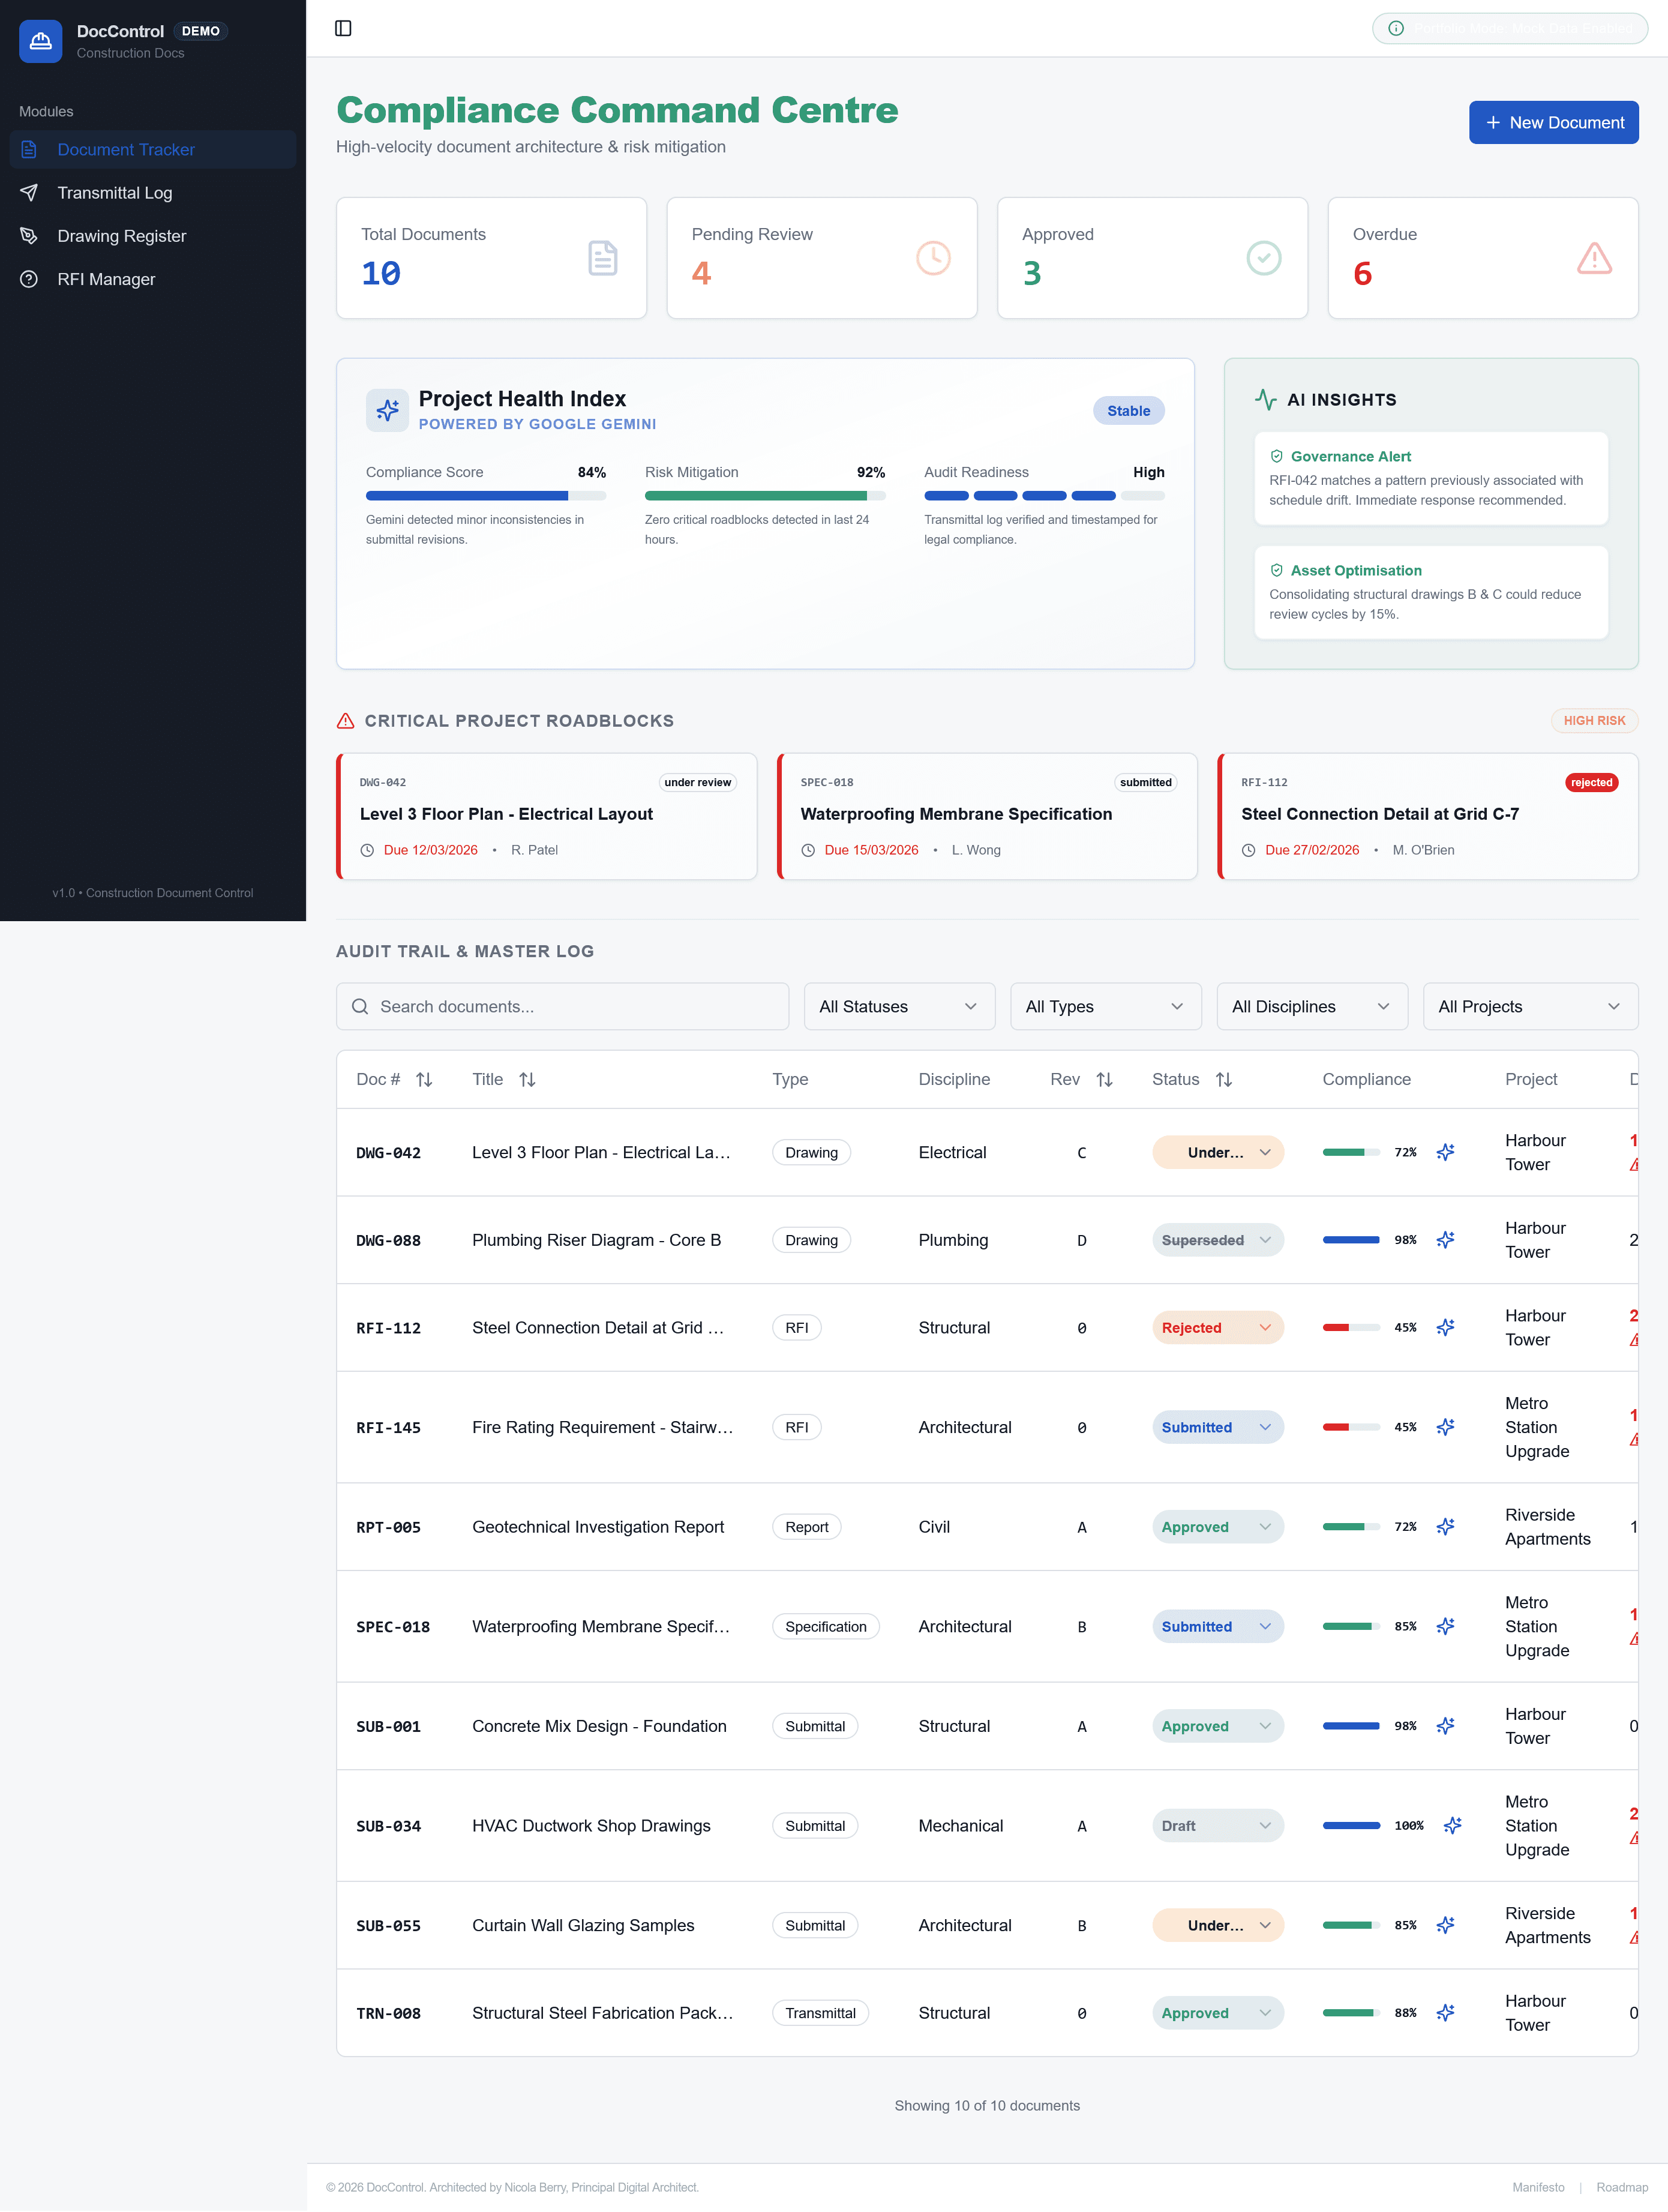Sort by Title column arrows
The width and height of the screenshot is (1668, 2212).
point(527,1079)
